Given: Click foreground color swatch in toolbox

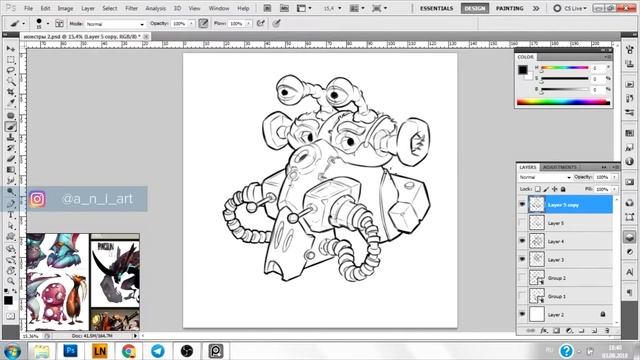Looking at the screenshot, I should click(x=8, y=300).
